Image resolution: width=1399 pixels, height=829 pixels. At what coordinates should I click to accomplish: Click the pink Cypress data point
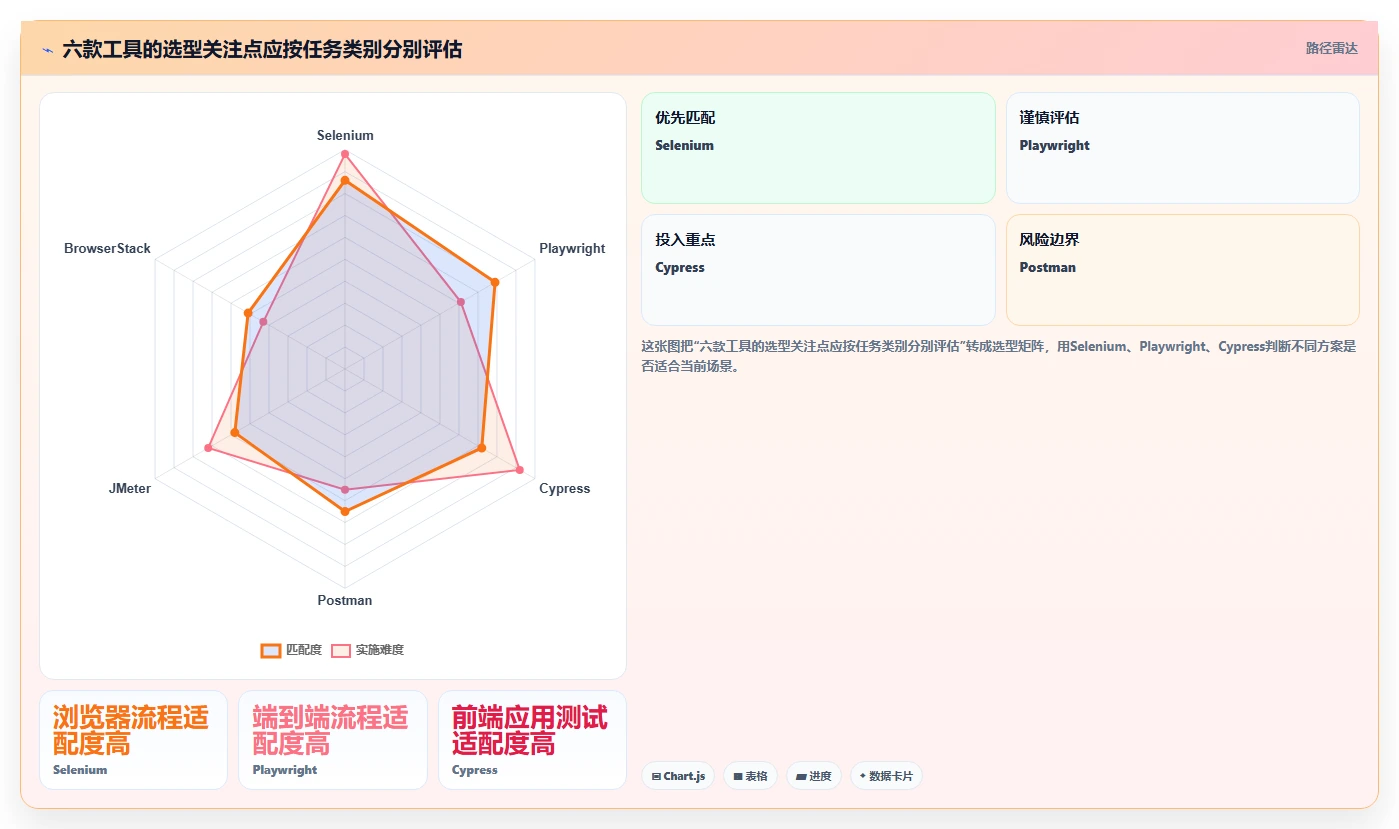[x=519, y=469]
